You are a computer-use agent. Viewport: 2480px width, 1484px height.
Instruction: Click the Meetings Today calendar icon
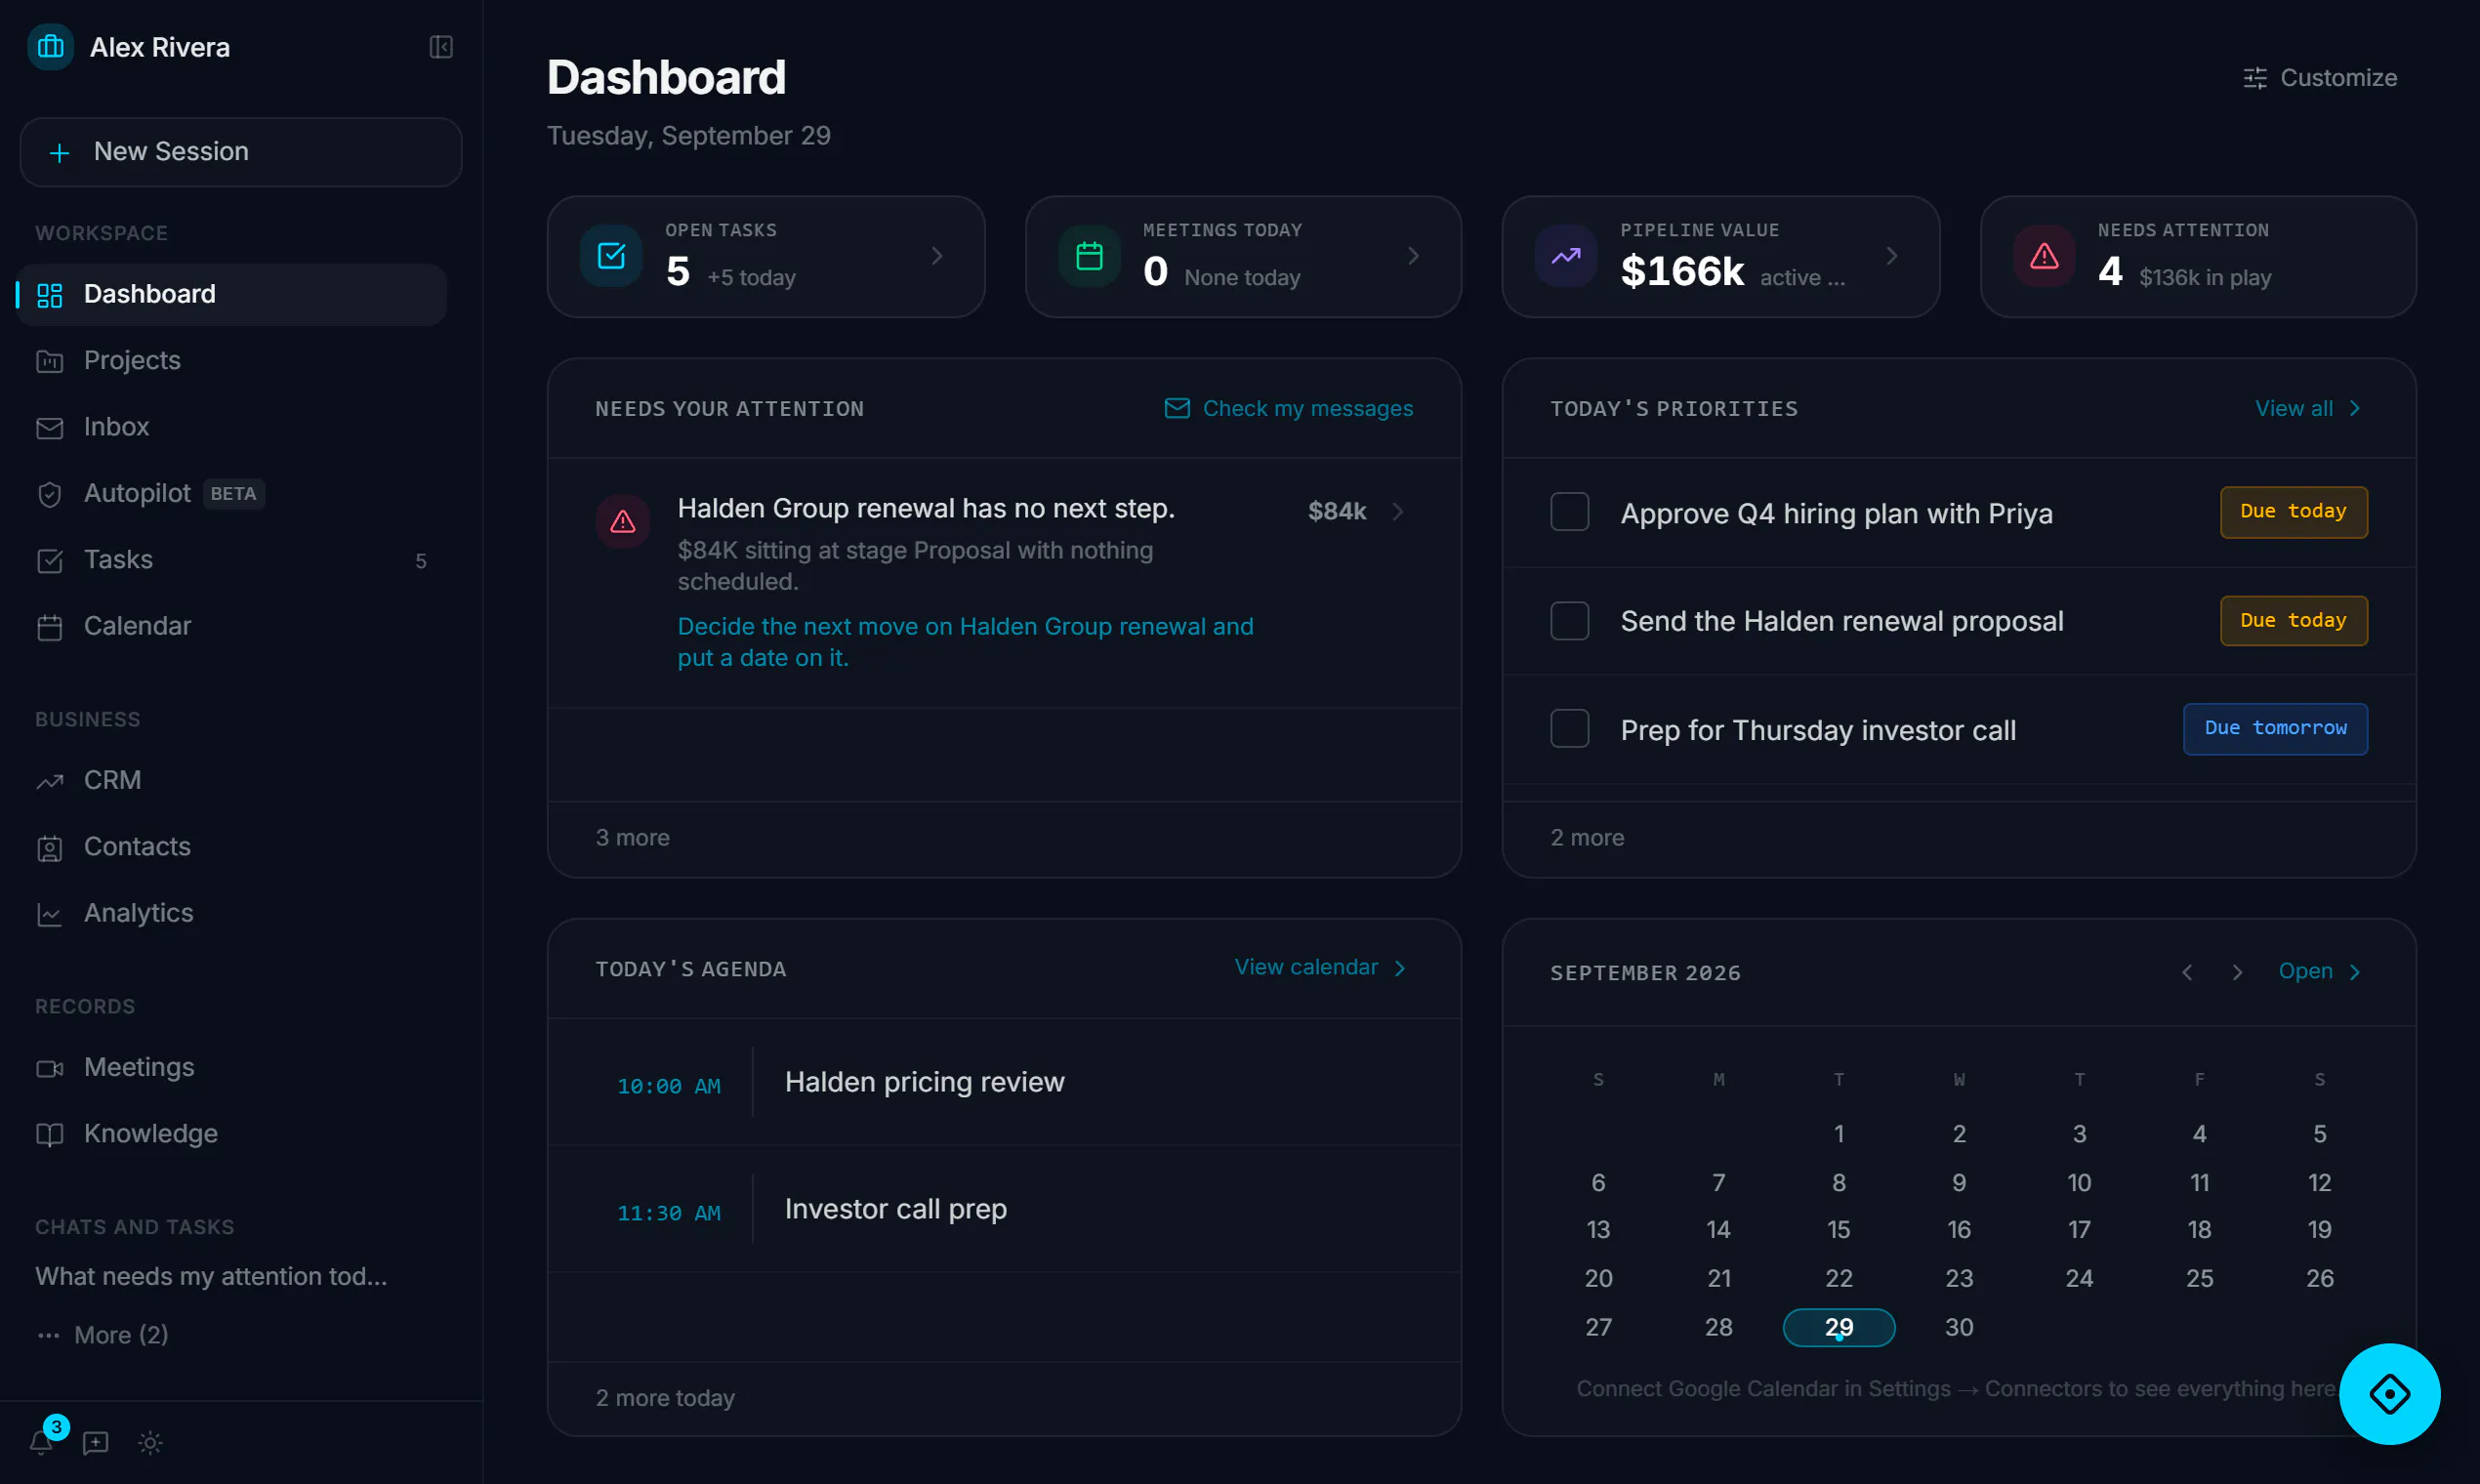coord(1089,256)
